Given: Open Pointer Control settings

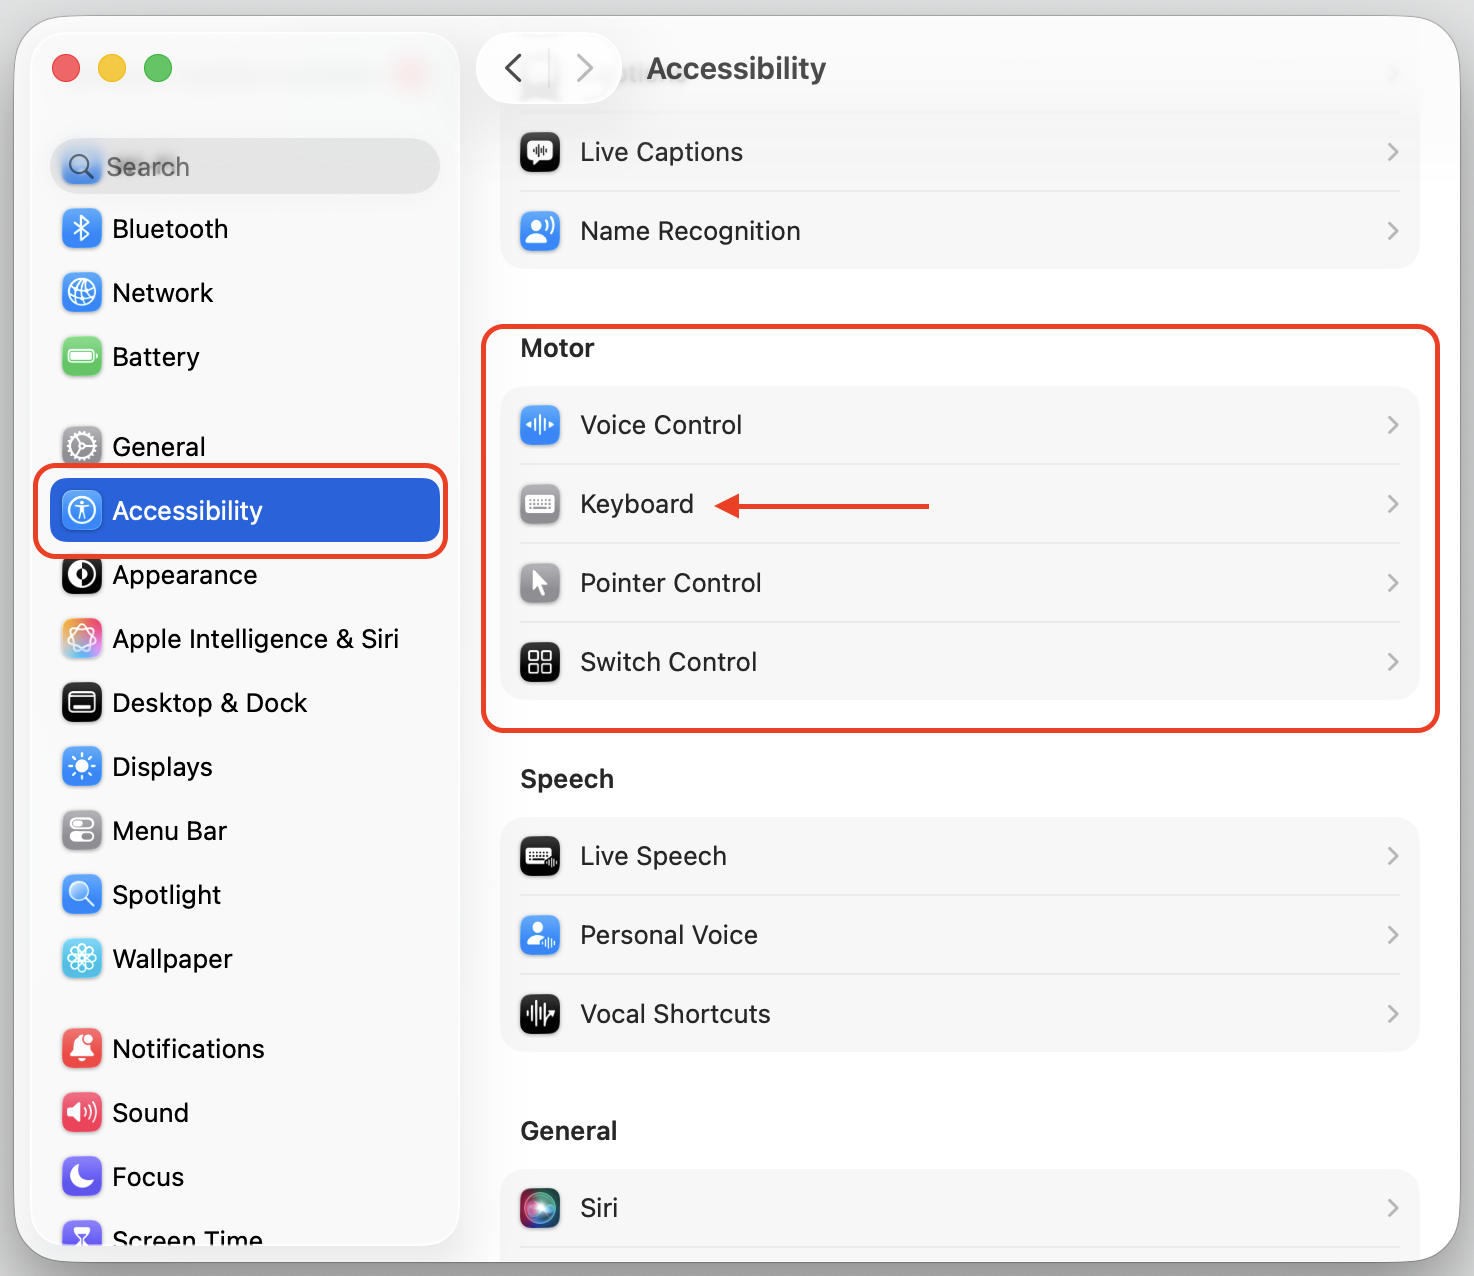Looking at the screenshot, I should coord(960,583).
